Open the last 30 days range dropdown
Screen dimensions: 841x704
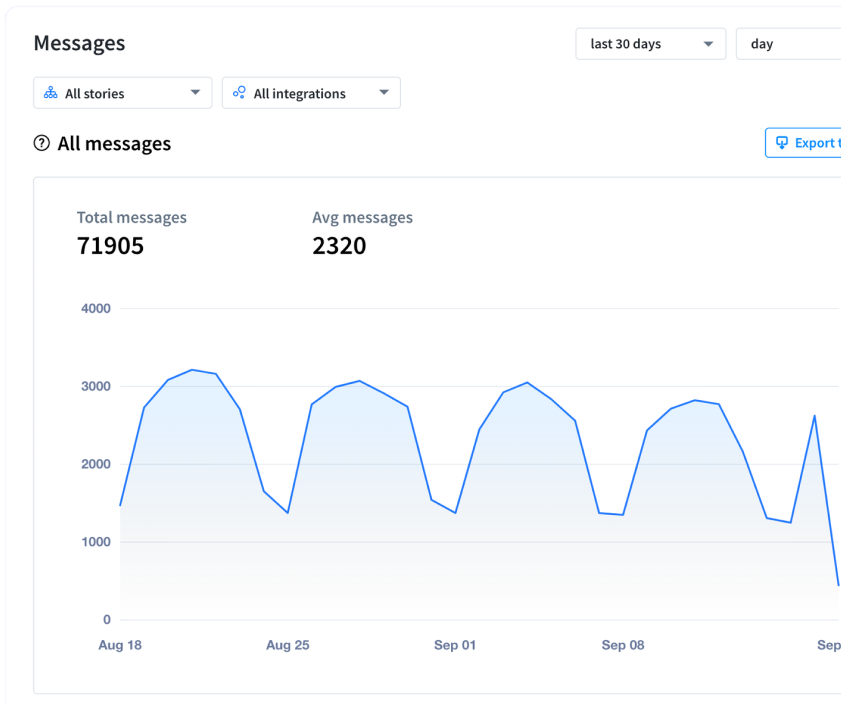pos(650,44)
